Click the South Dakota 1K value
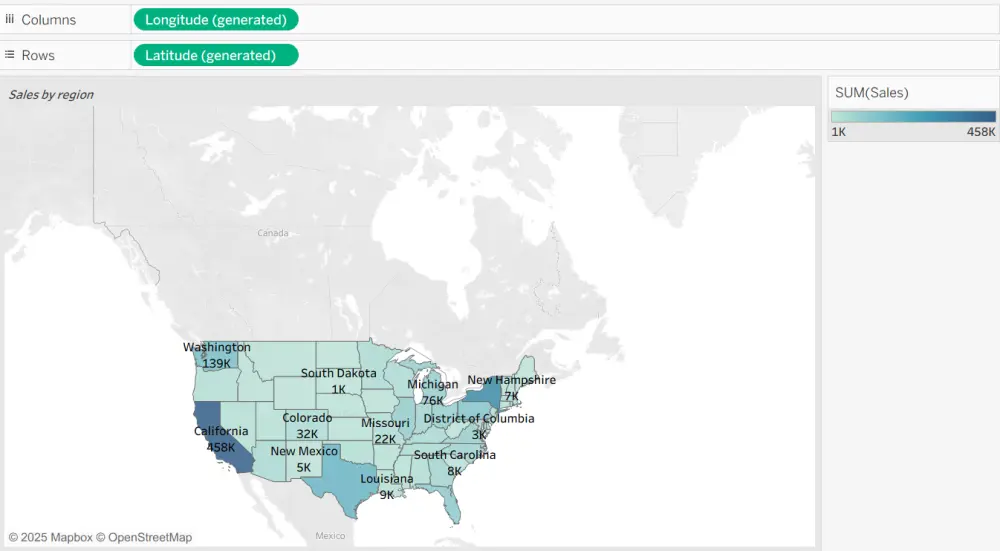Screen dimensions: 1000x551 pos(339,389)
